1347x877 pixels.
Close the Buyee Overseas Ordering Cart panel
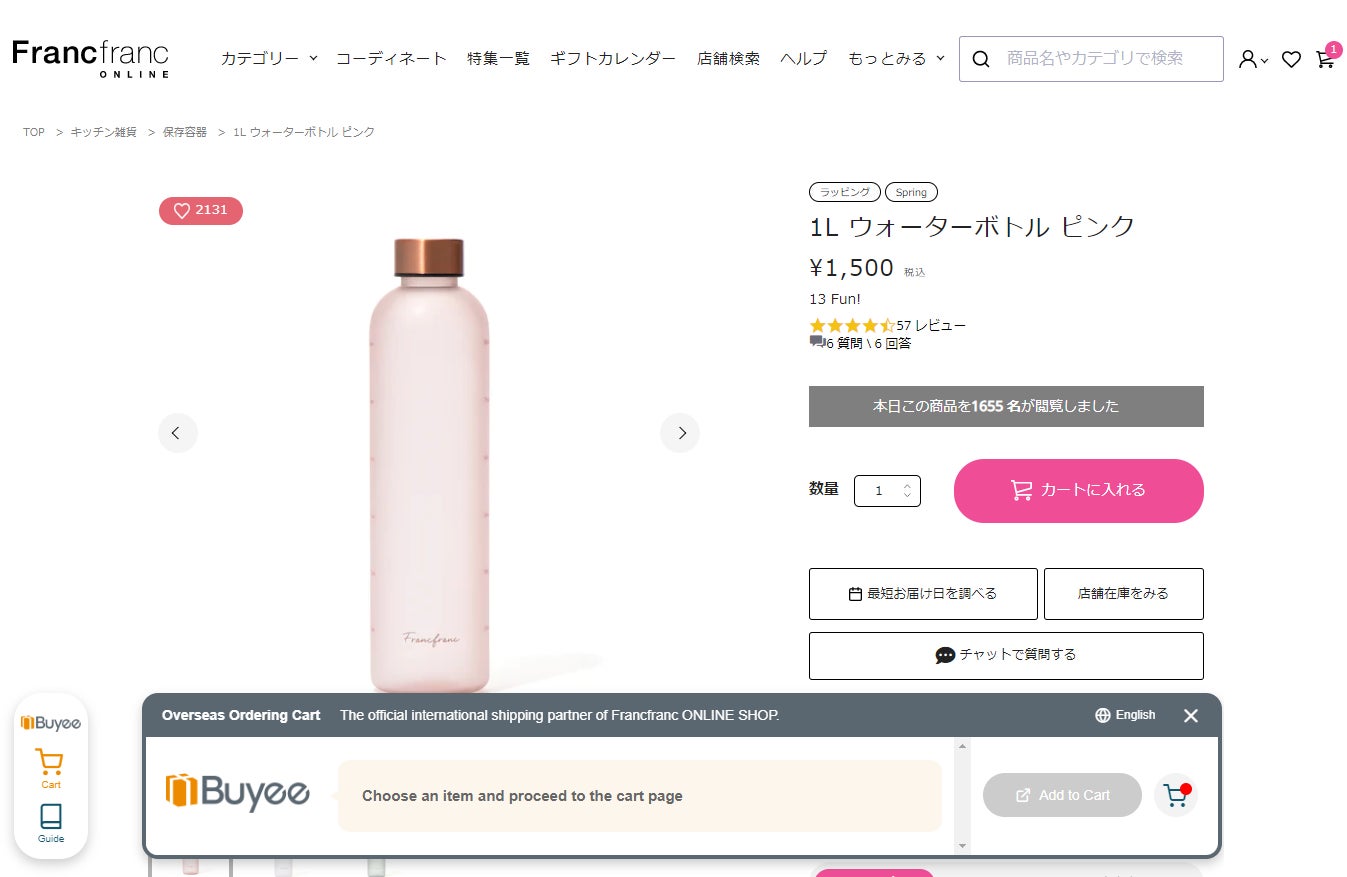click(1190, 715)
